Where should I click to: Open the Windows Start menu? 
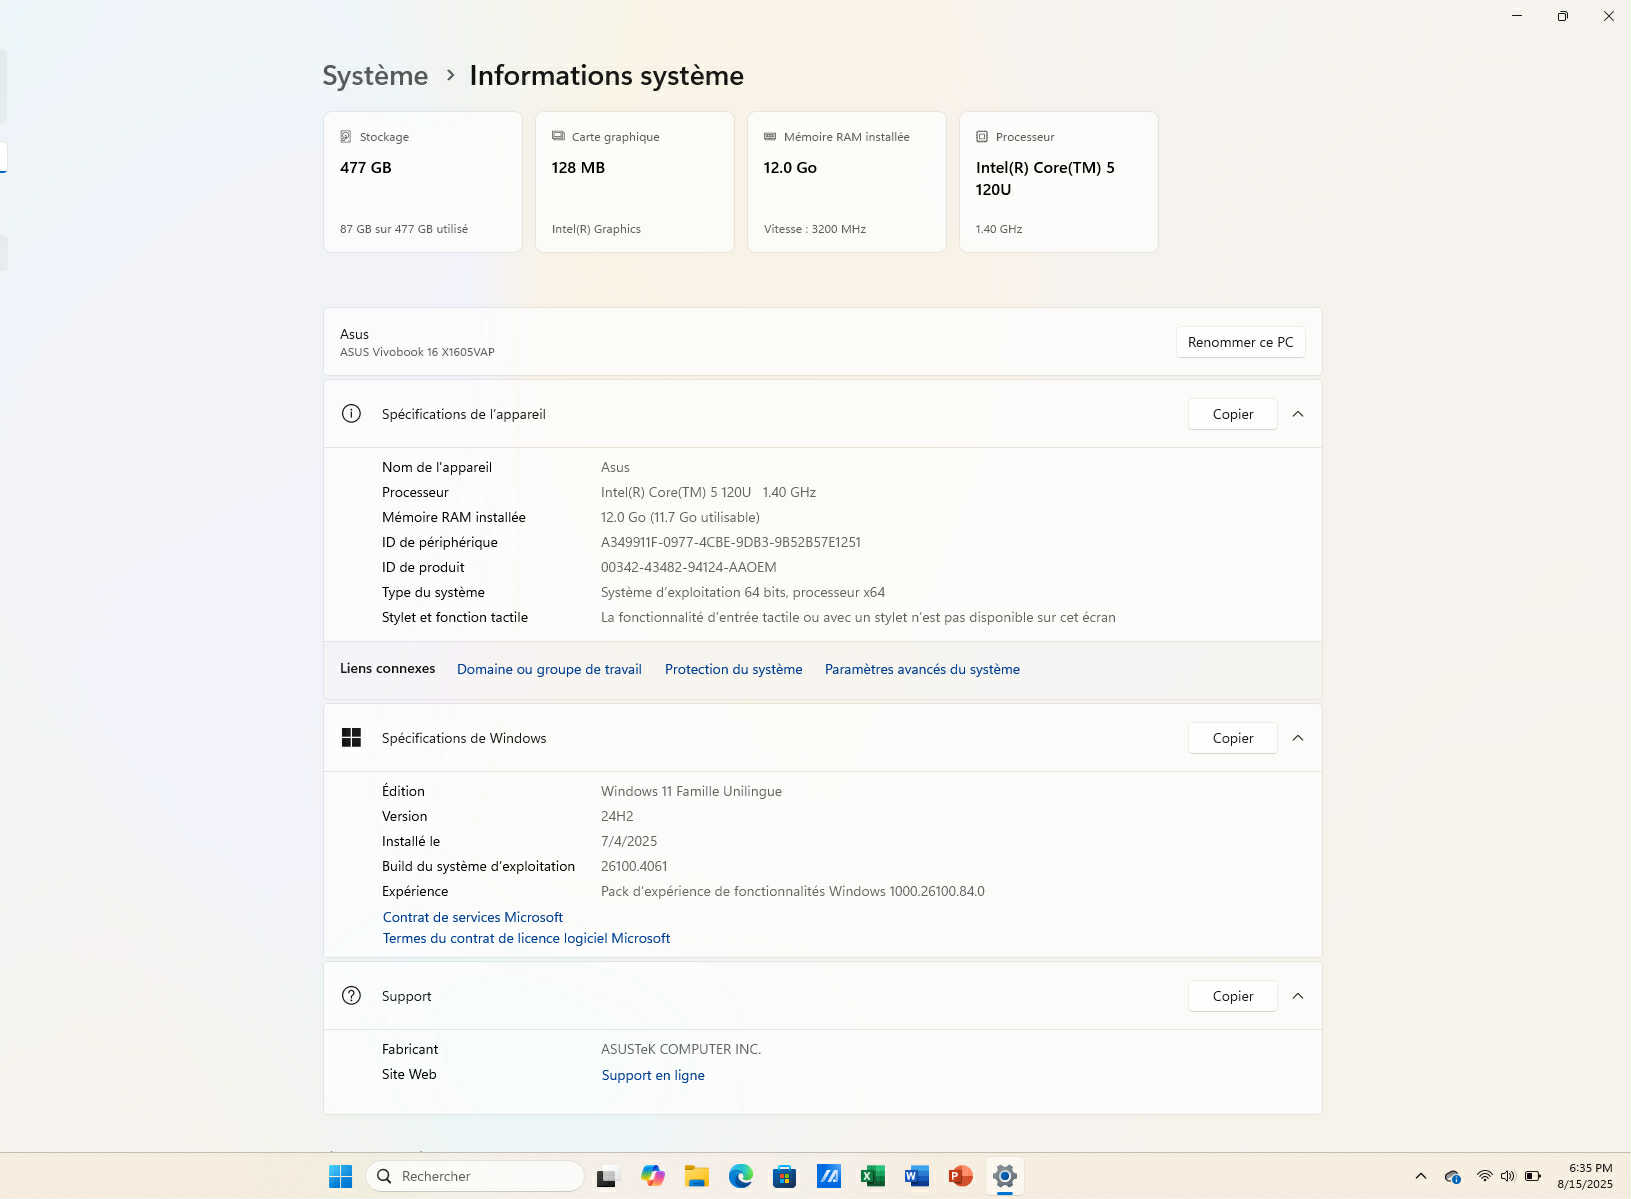340,1176
